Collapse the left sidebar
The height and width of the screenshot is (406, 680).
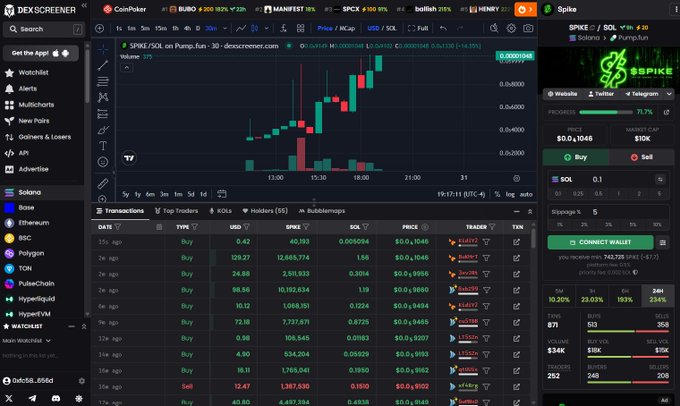click(x=84, y=6)
